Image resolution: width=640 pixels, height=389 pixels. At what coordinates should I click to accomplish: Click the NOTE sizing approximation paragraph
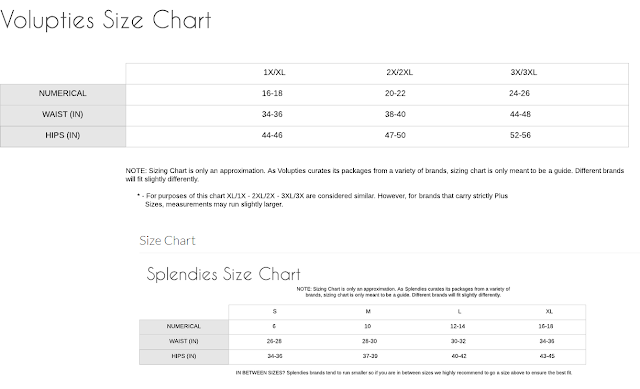(x=375, y=175)
